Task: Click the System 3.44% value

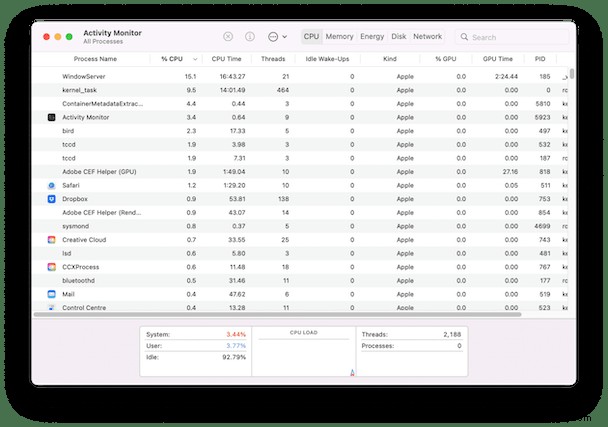Action: point(236,334)
